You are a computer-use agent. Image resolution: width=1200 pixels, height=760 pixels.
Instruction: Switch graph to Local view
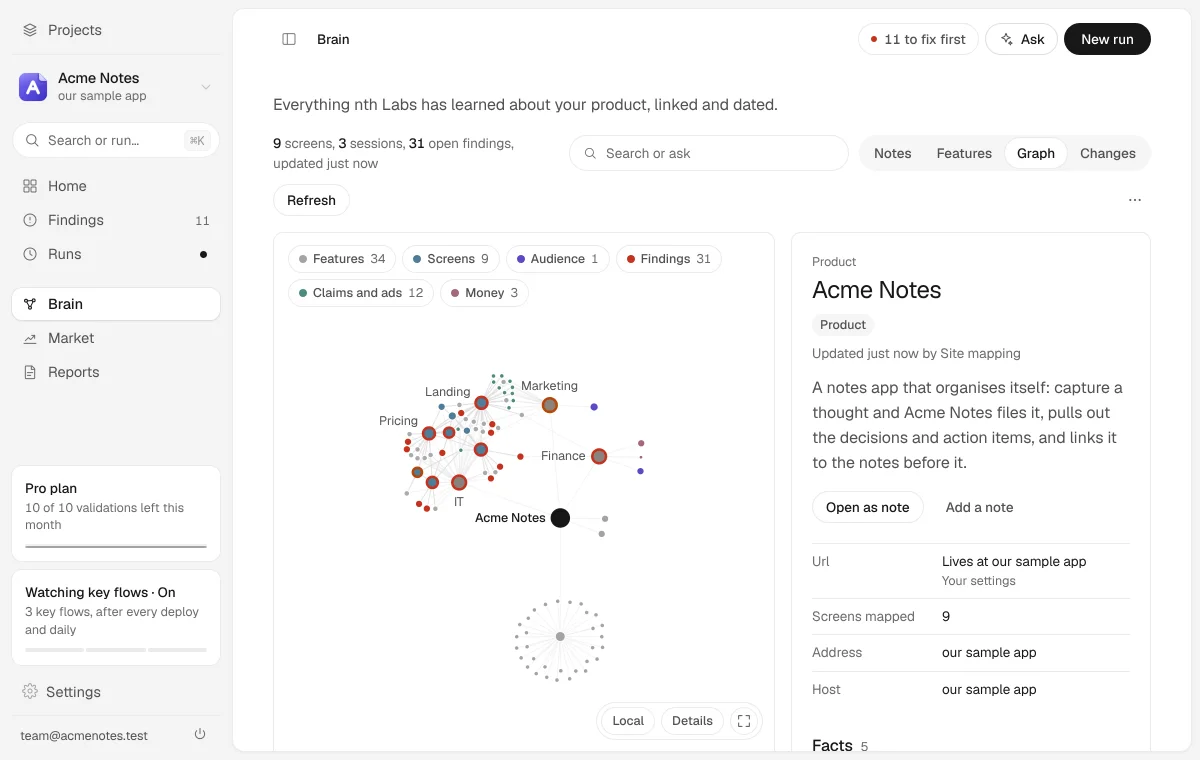point(628,721)
